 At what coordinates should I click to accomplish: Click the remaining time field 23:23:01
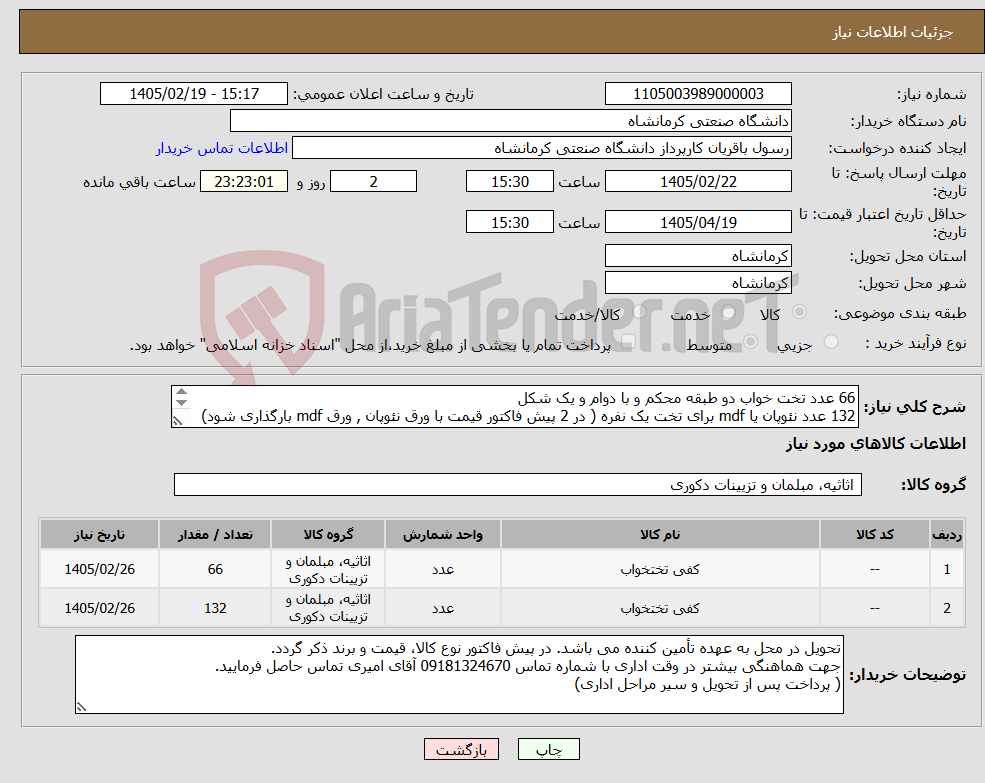click(x=244, y=182)
